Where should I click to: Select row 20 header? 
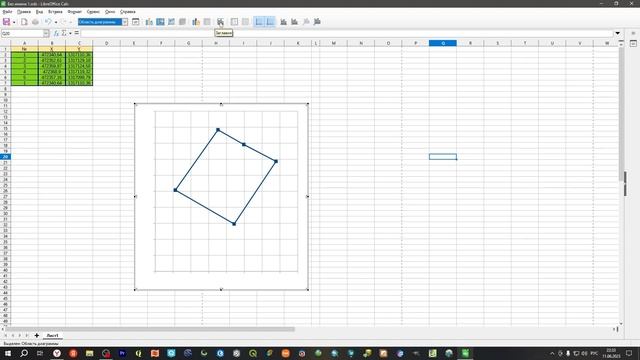click(x=5, y=157)
